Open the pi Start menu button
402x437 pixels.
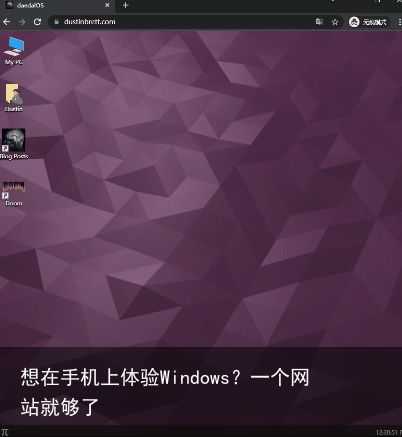(5, 432)
